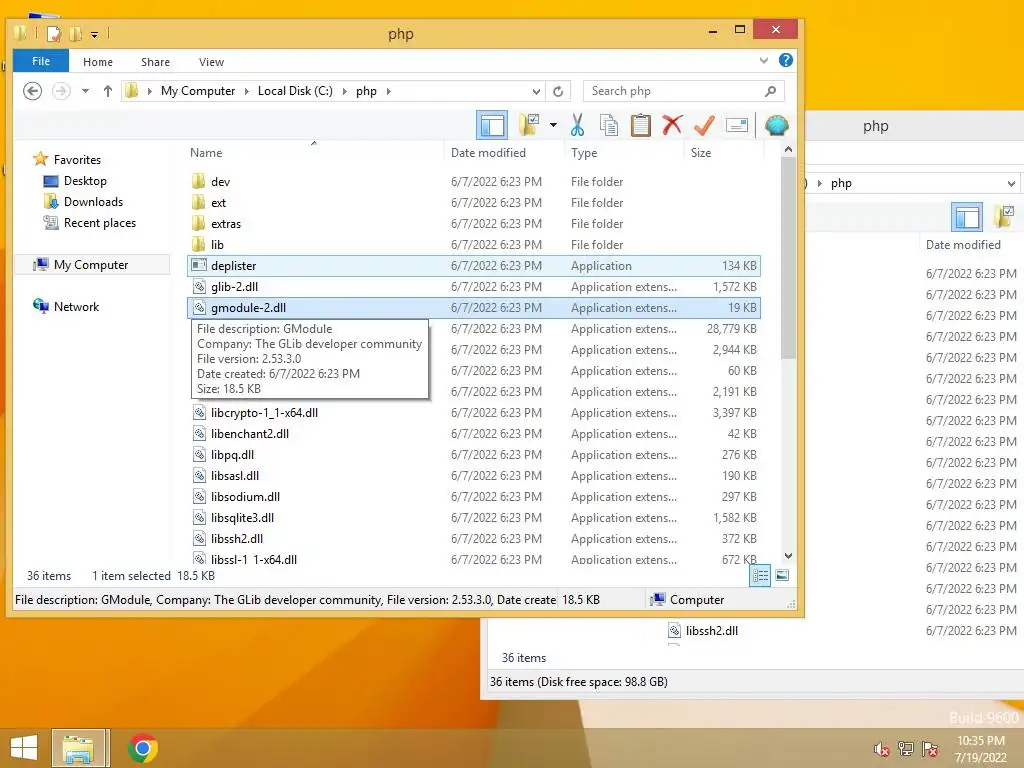This screenshot has width=1024, height=768.
Task: Select the deplister application file
Action: [x=474, y=266]
